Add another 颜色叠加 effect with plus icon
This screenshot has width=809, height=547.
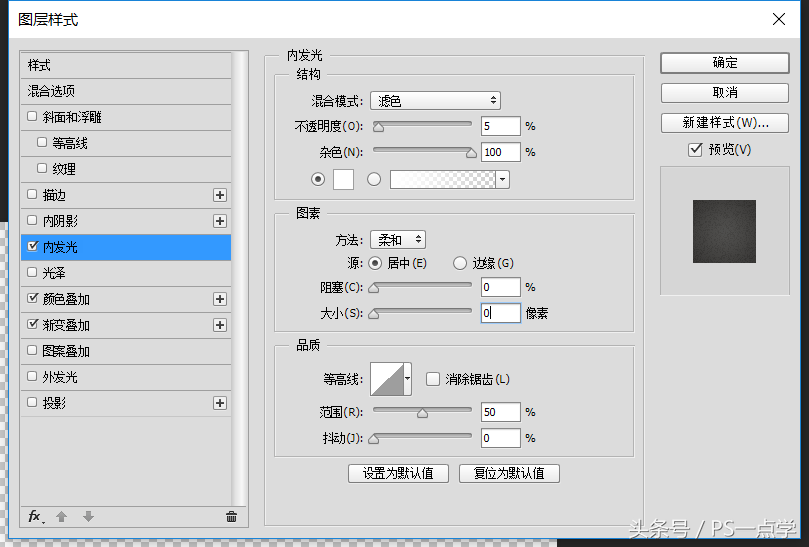220,299
